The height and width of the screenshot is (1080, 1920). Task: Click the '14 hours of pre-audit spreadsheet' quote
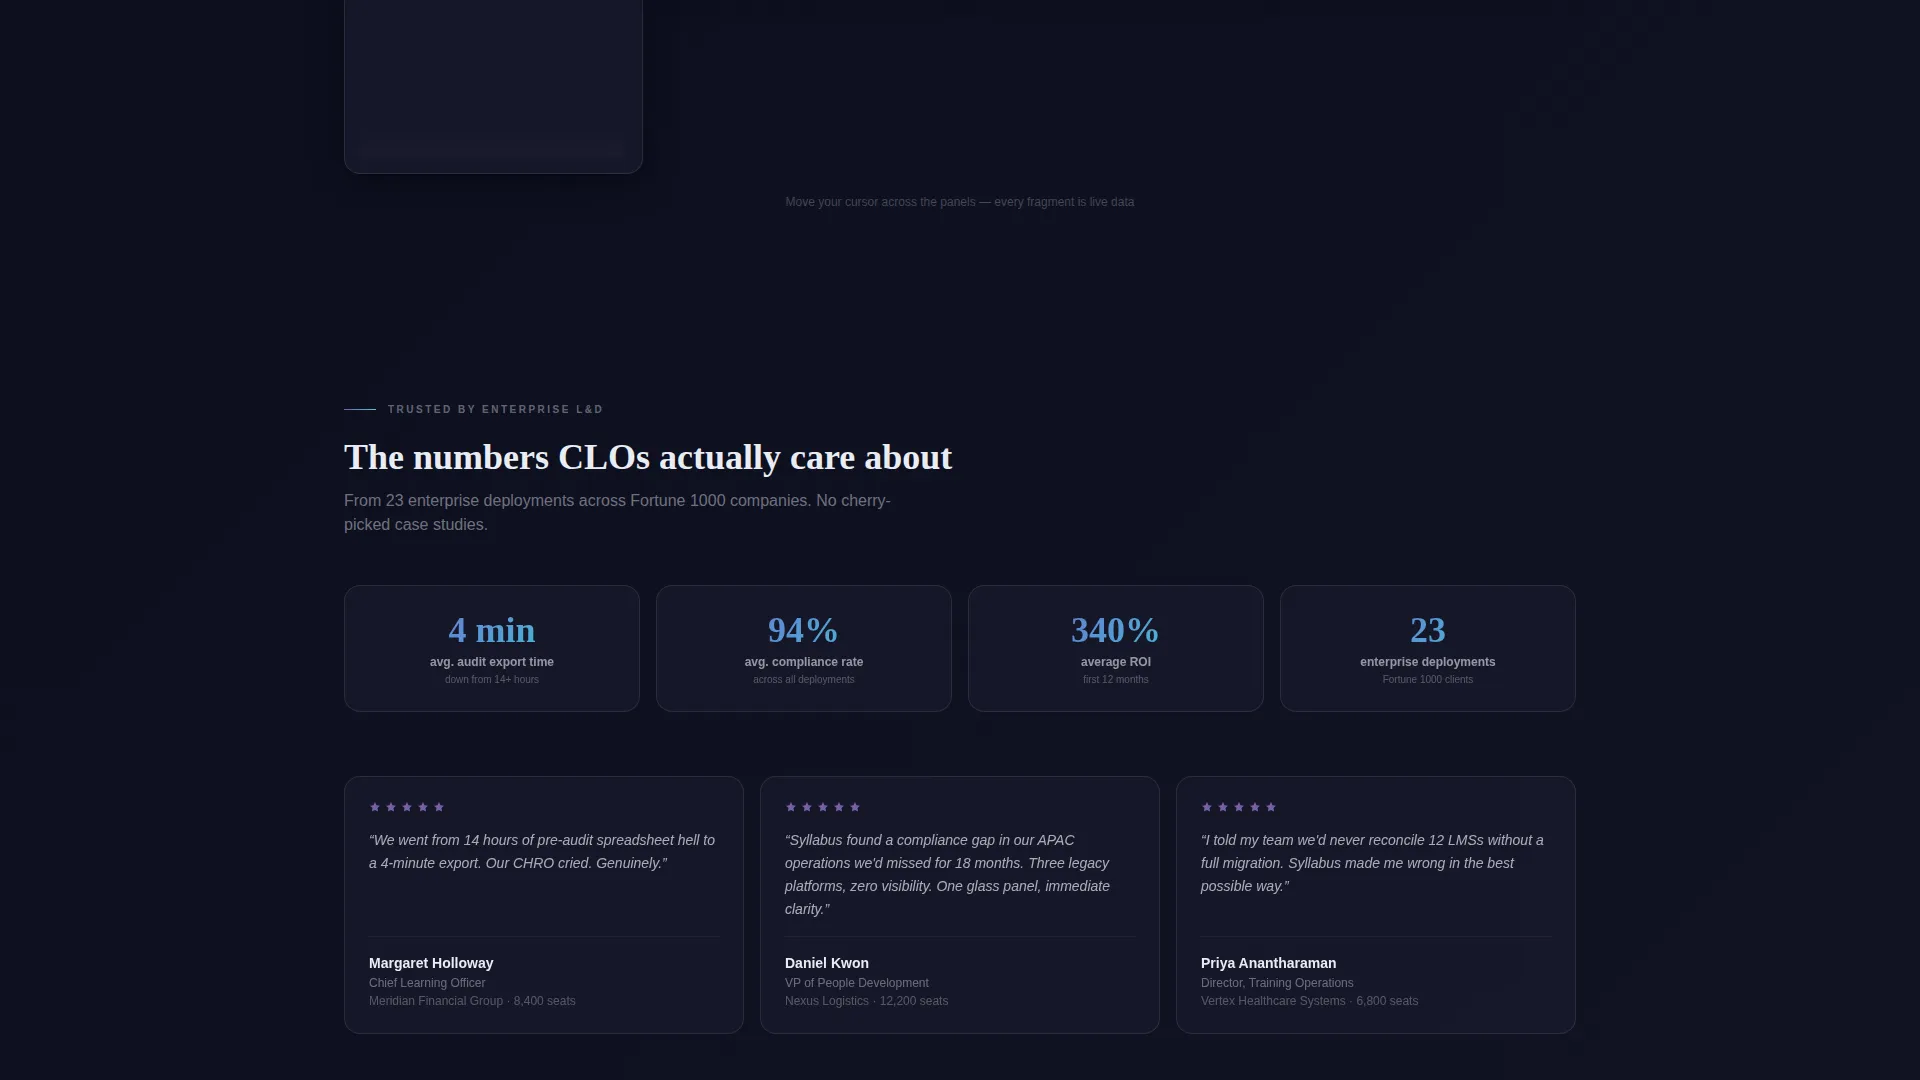click(x=543, y=852)
